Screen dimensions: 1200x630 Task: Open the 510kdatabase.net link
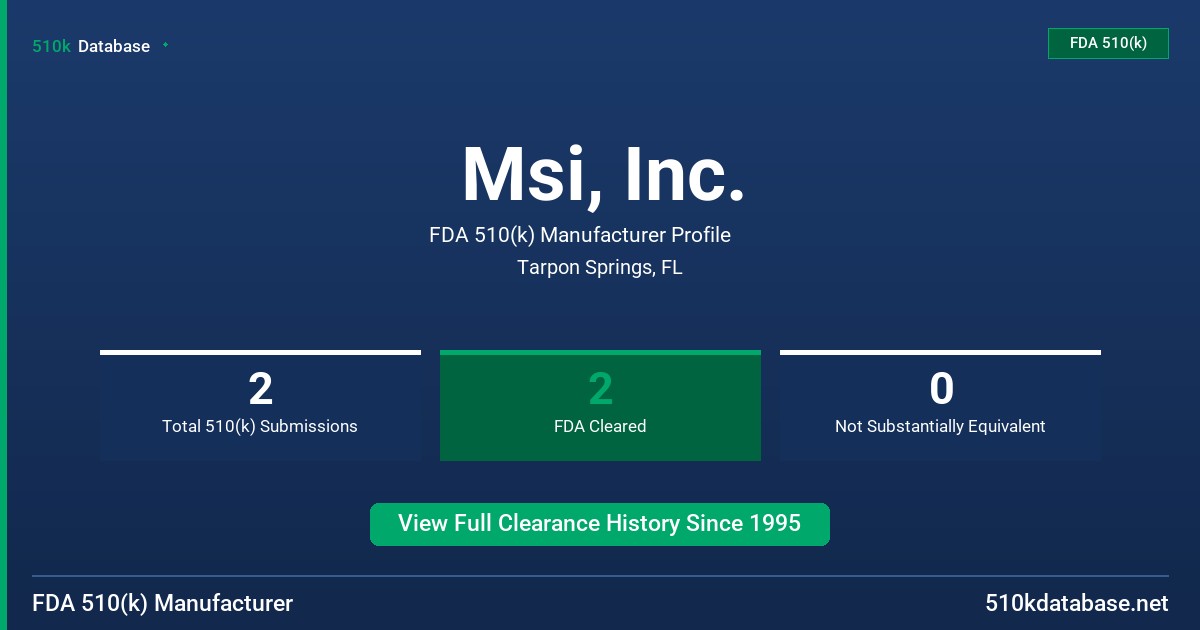click(1077, 603)
